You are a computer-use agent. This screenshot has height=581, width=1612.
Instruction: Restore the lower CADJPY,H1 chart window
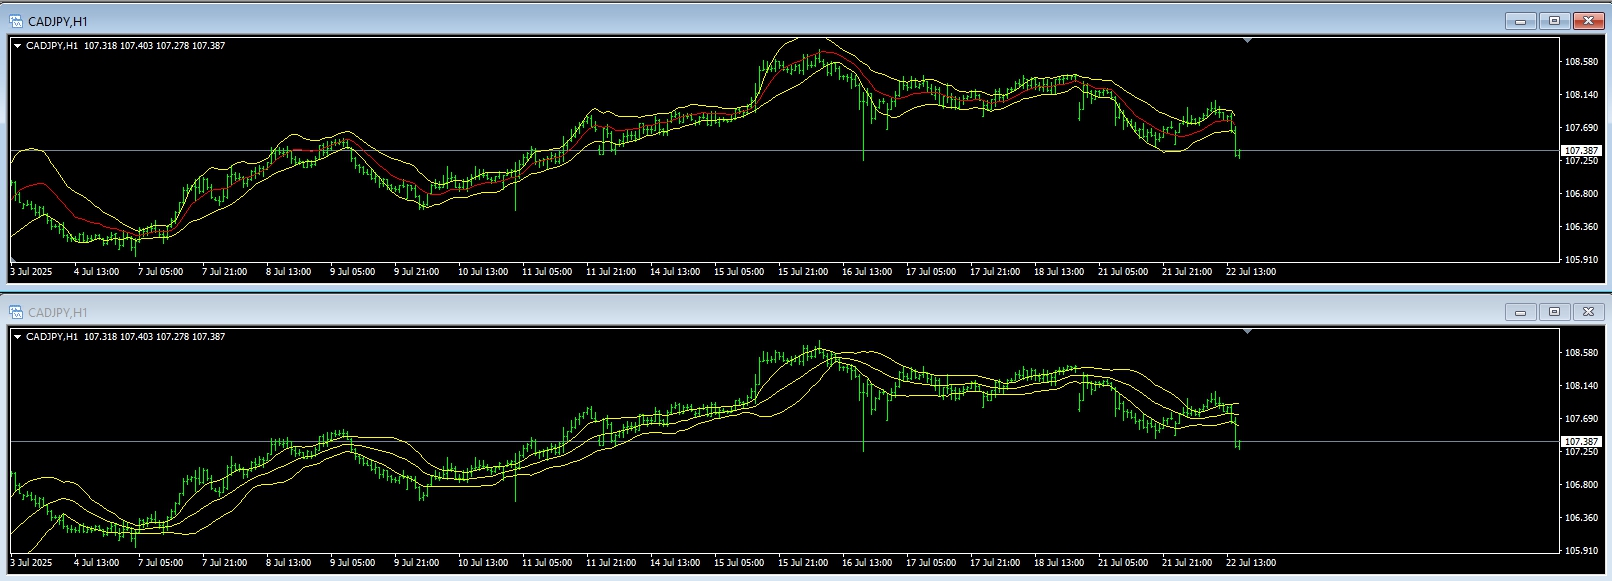[x=1554, y=312]
